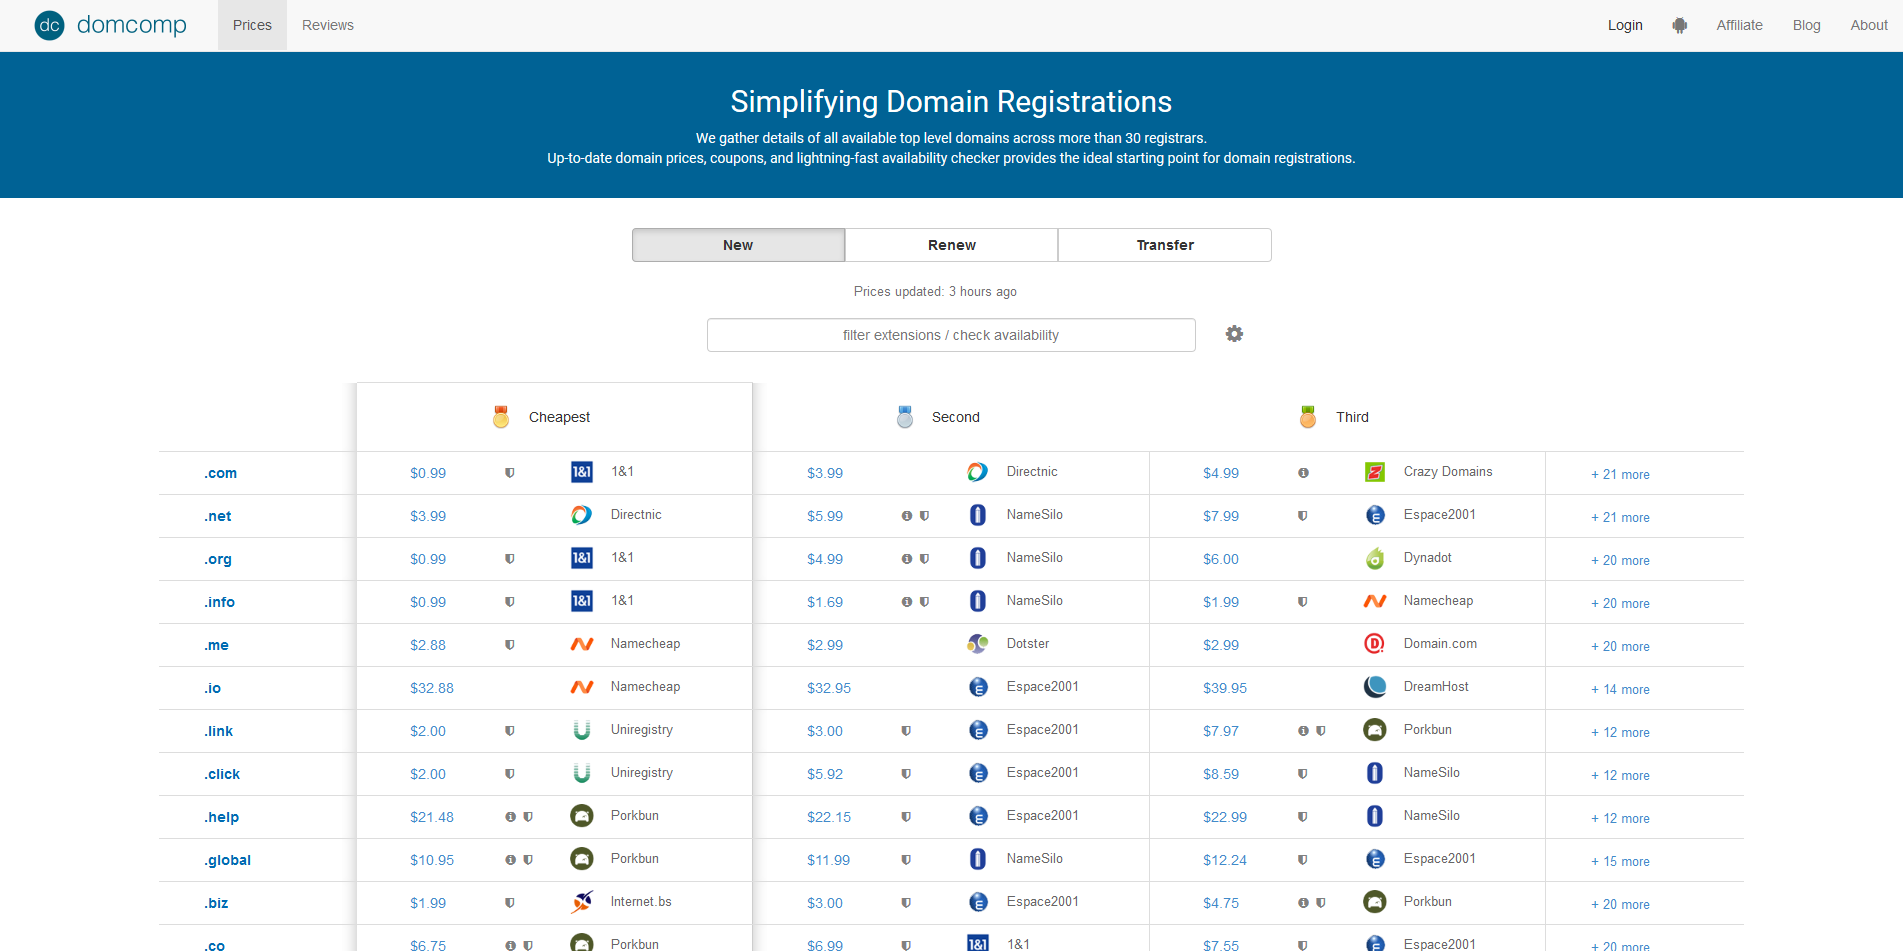Expand '+ 12 more' for .click

click(x=1620, y=775)
